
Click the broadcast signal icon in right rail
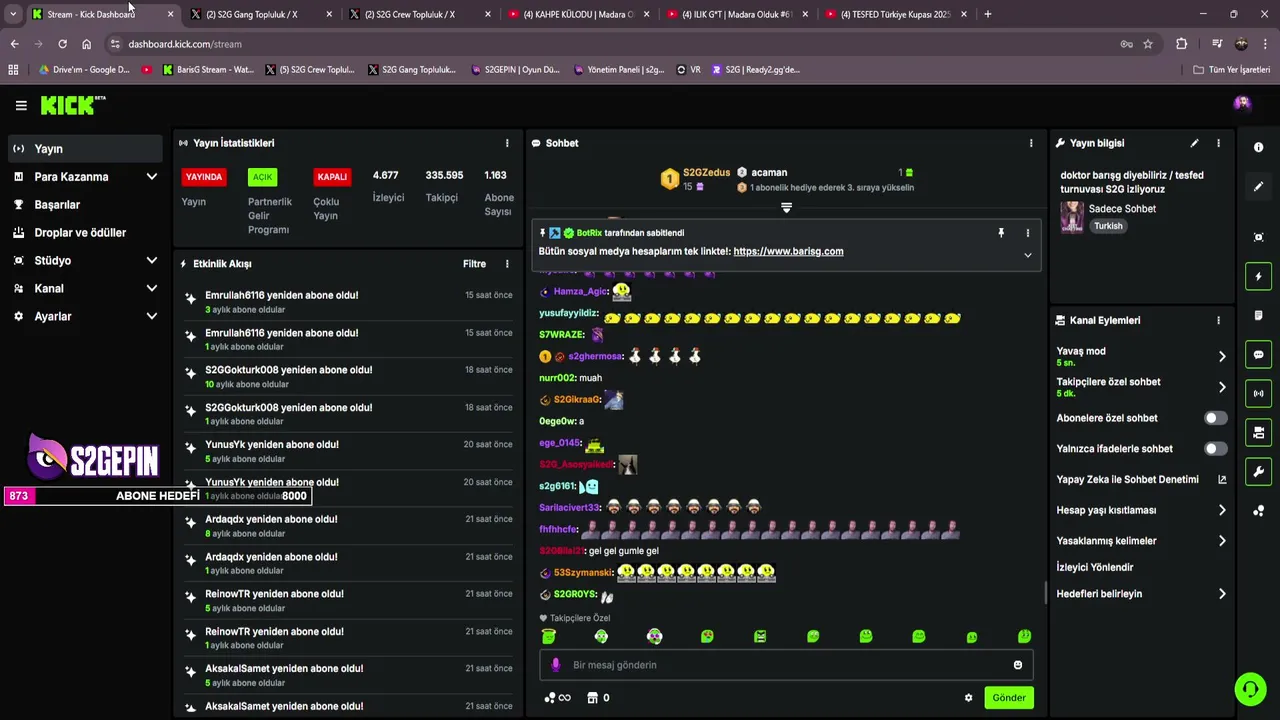1258,393
